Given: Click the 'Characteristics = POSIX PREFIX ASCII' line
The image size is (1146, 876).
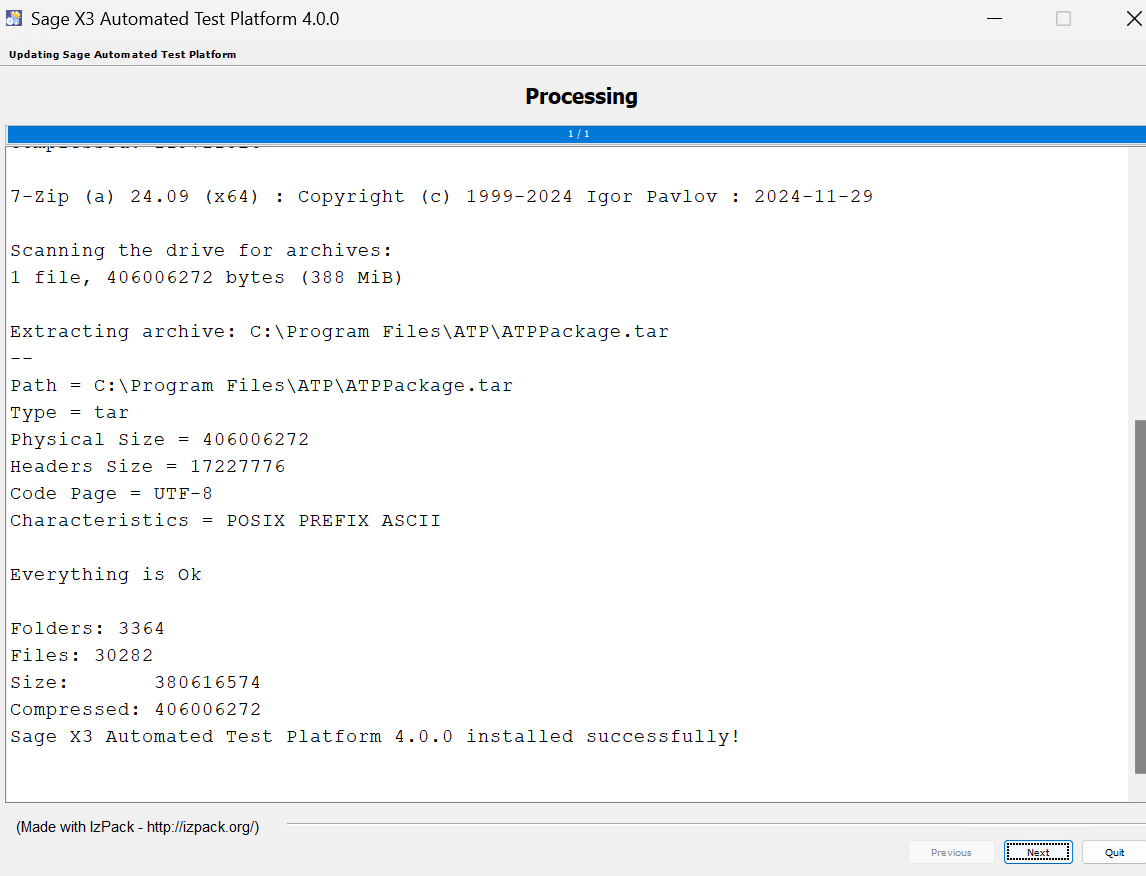Looking at the screenshot, I should tap(226, 521).
